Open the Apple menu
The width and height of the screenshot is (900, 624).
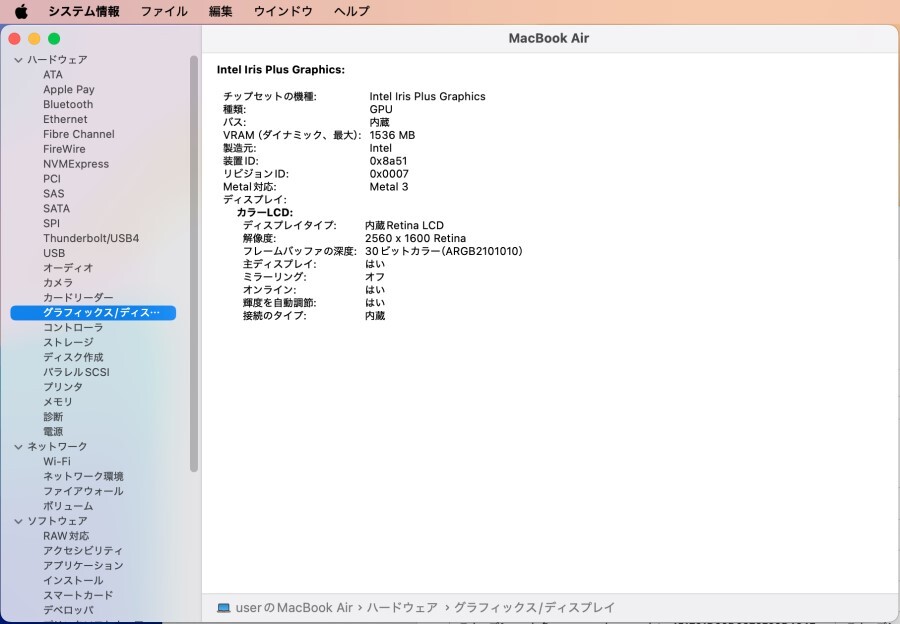(21, 11)
